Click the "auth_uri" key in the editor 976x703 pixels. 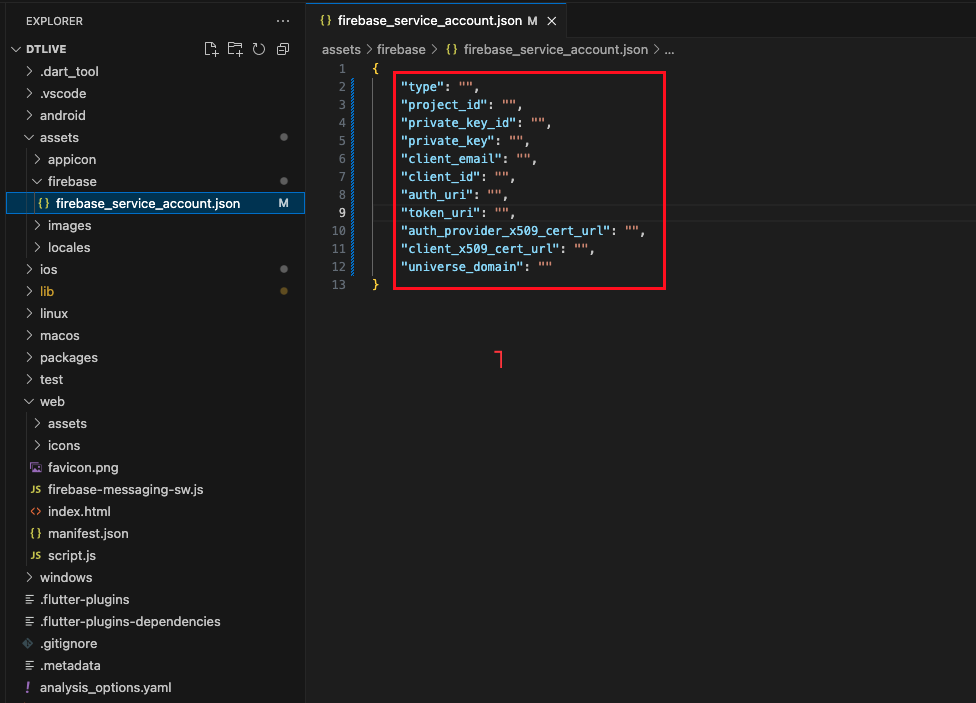pyautogui.click(x=437, y=195)
